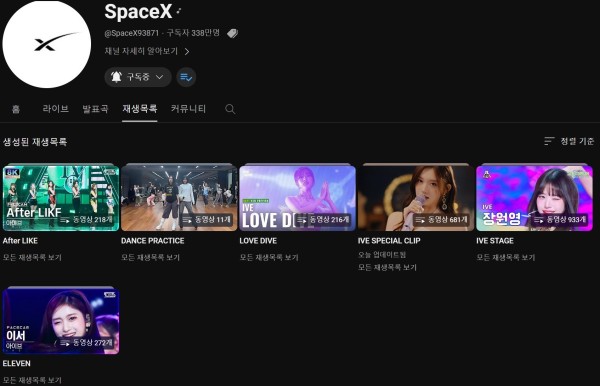View full playlist link under LOVE DIVE
Image resolution: width=600 pixels, height=386 pixels.
(269, 257)
